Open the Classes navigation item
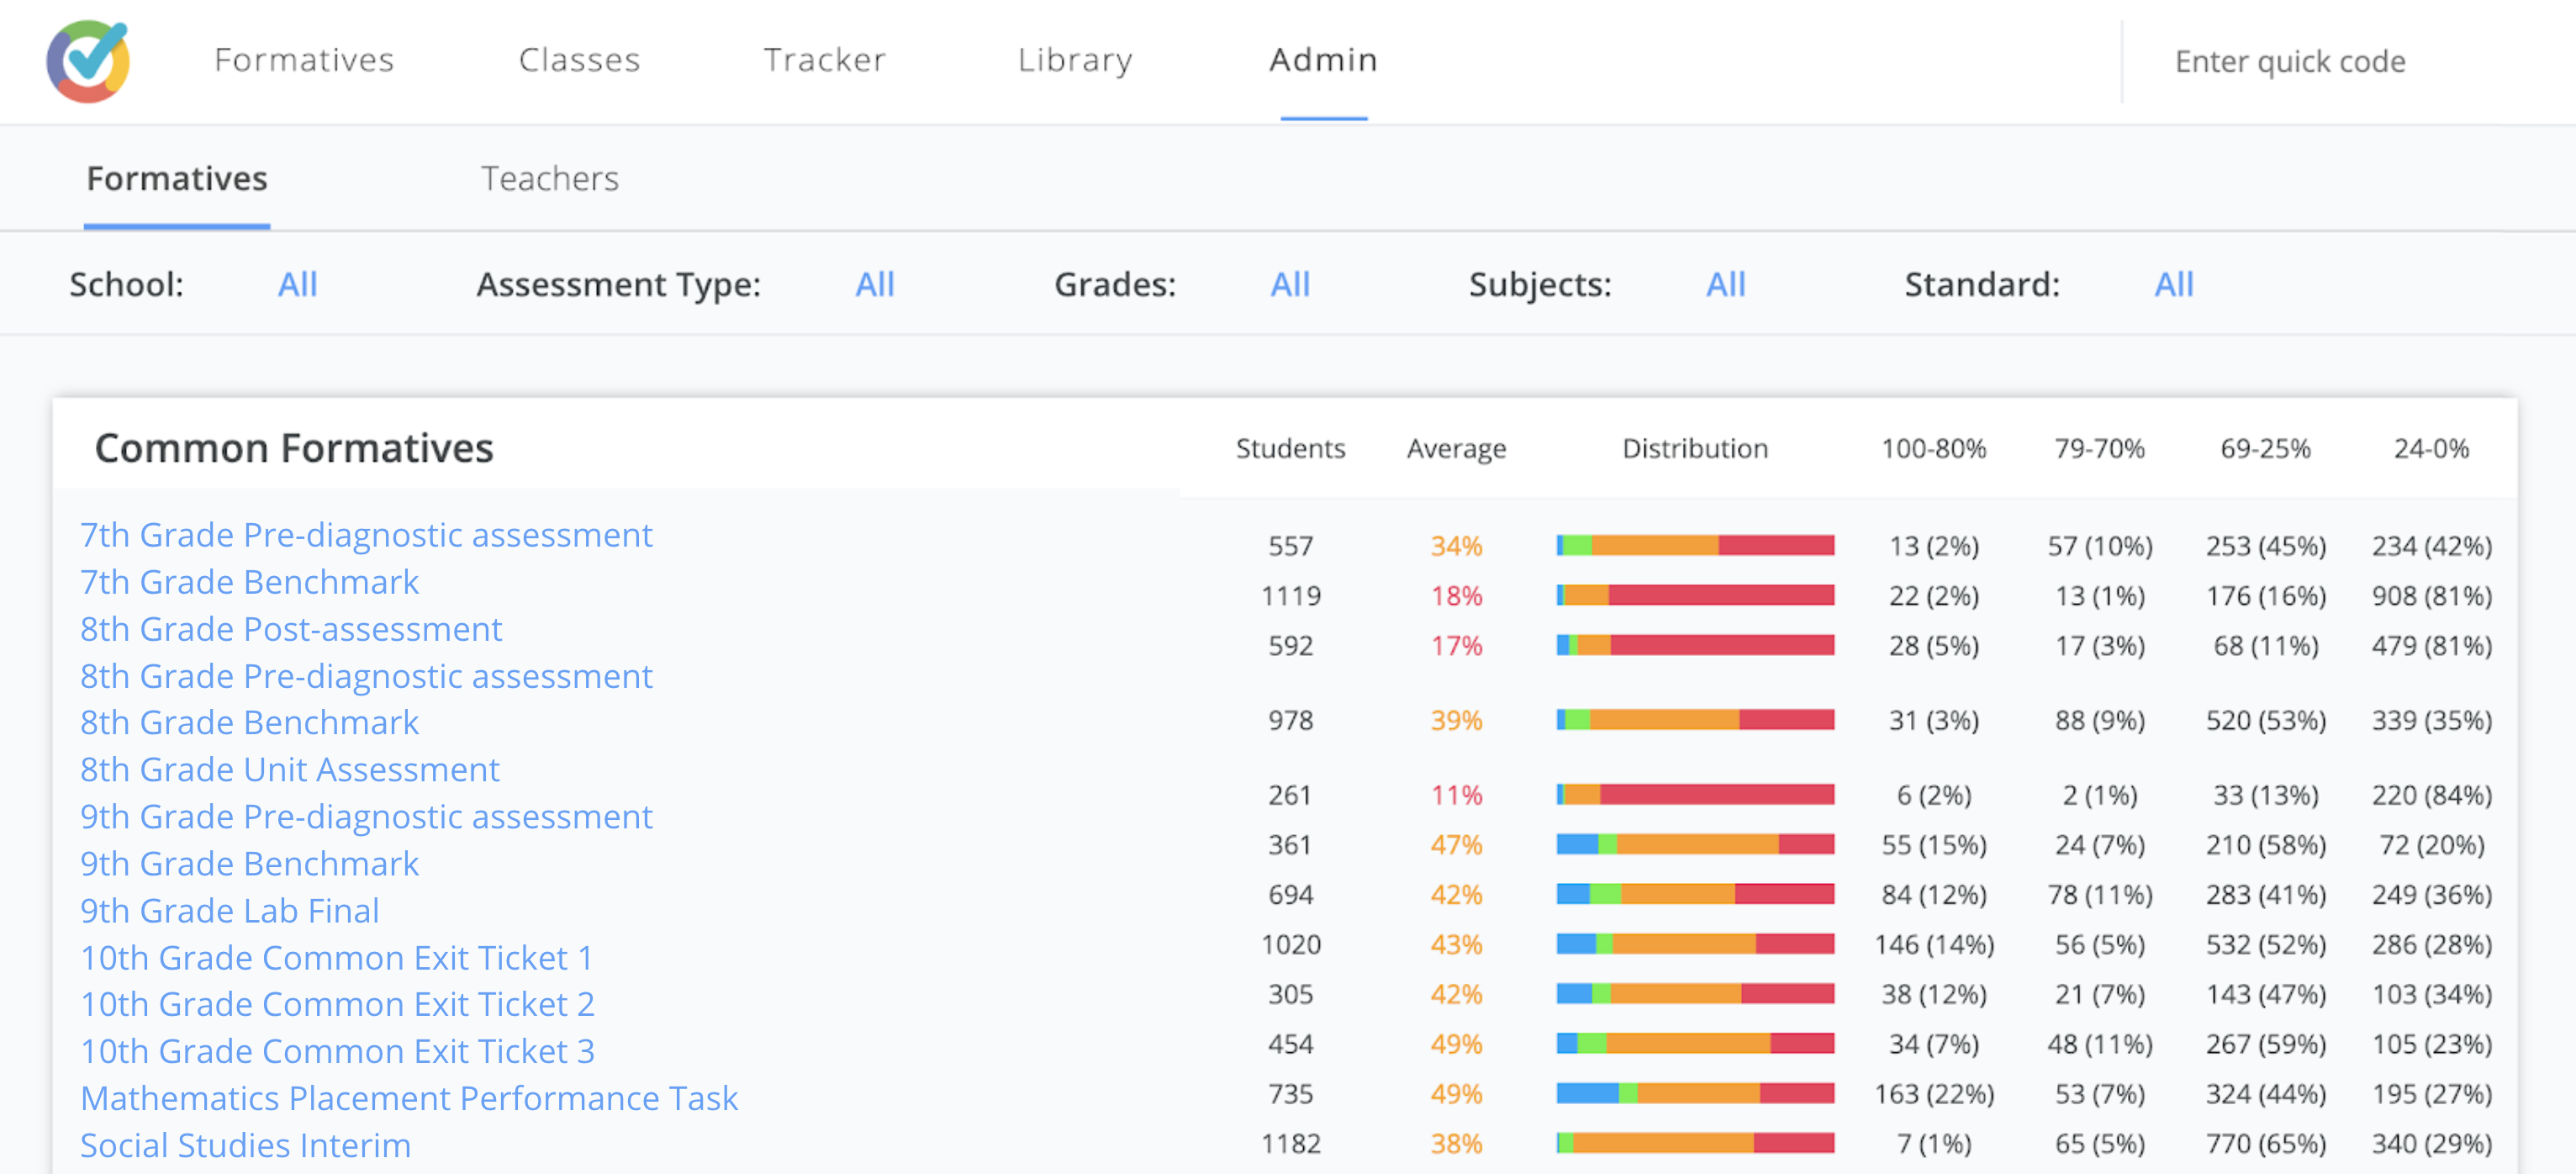Viewport: 2576px width, 1174px height. pos(579,60)
